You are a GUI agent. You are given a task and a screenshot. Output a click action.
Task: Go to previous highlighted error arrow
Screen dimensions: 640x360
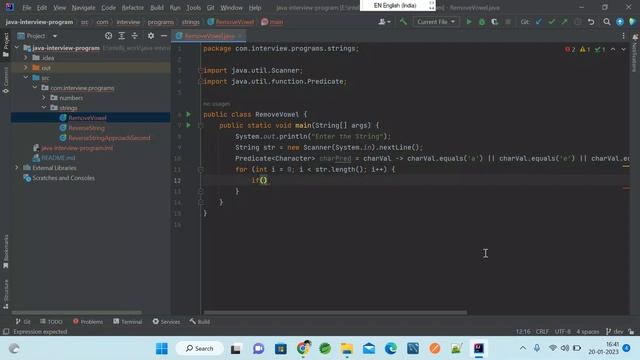[613, 49]
